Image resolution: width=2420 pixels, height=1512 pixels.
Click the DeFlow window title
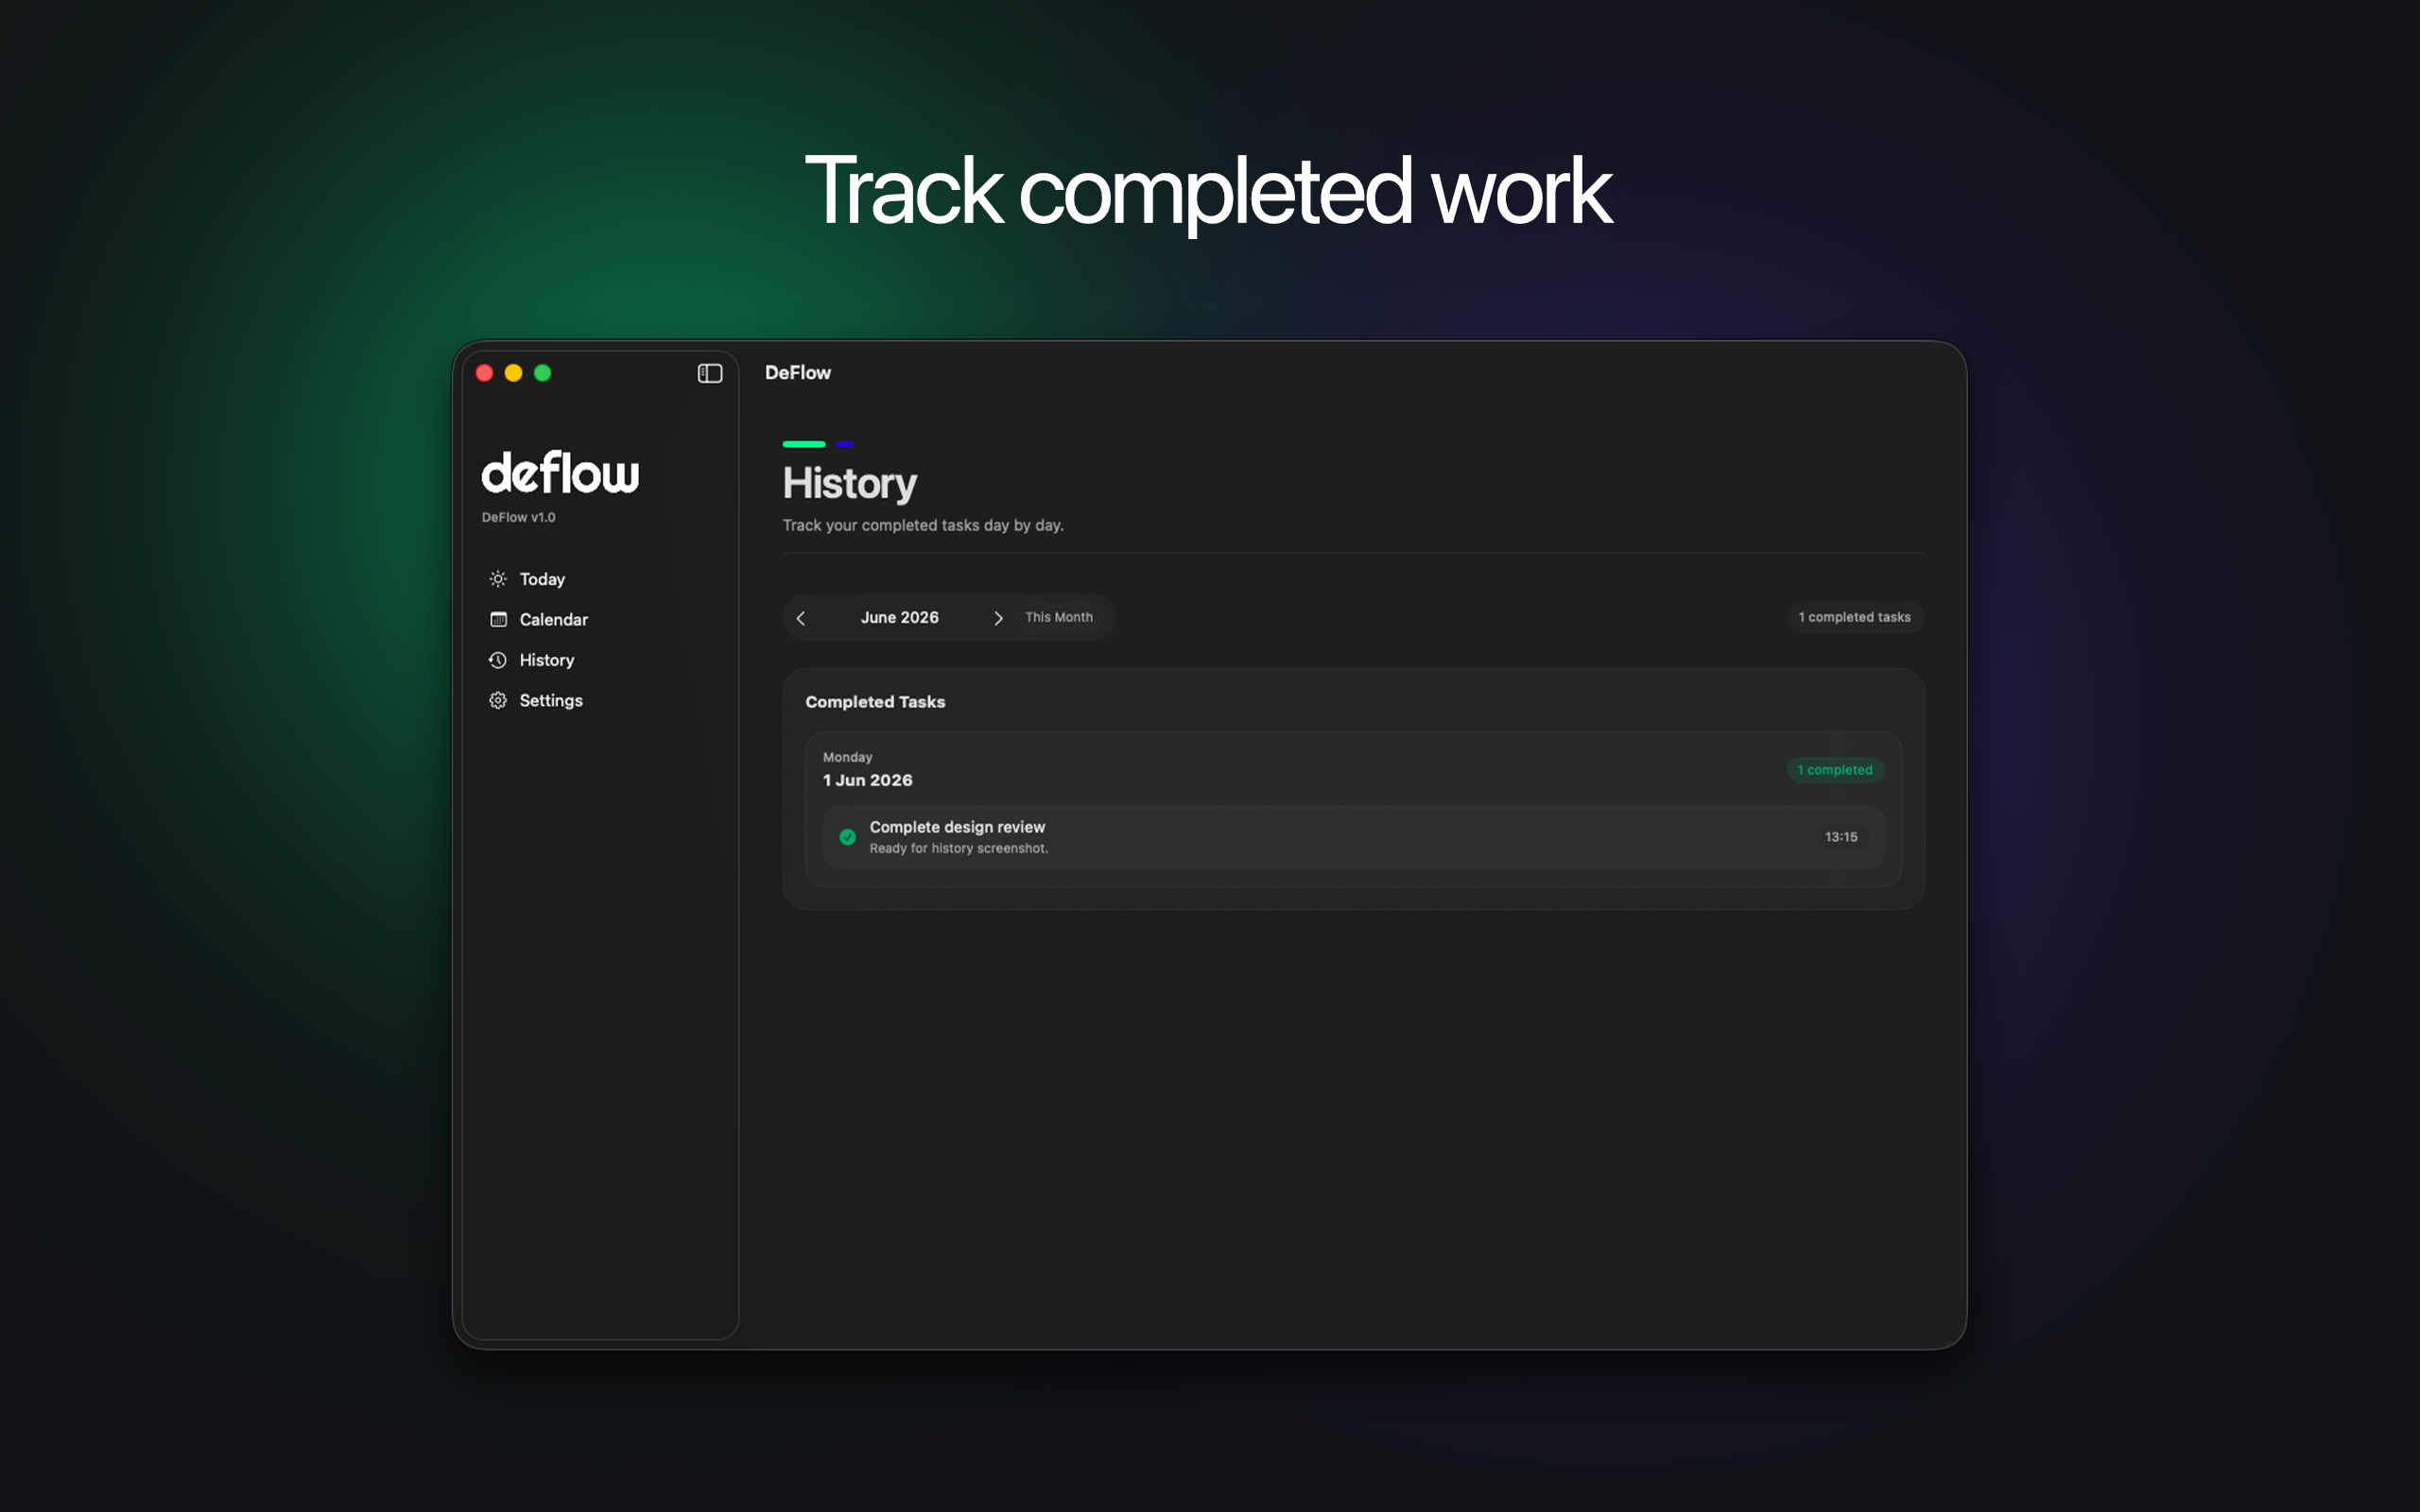click(798, 372)
